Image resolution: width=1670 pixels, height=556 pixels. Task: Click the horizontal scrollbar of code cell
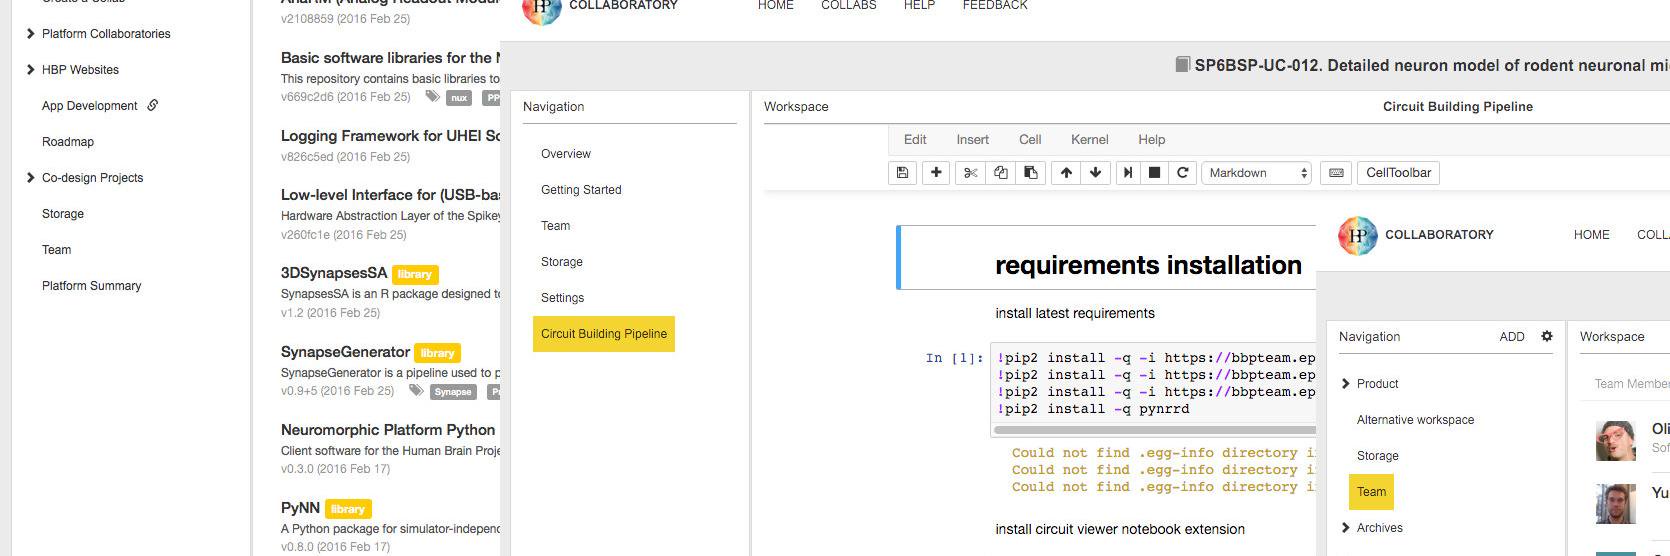[1155, 430]
